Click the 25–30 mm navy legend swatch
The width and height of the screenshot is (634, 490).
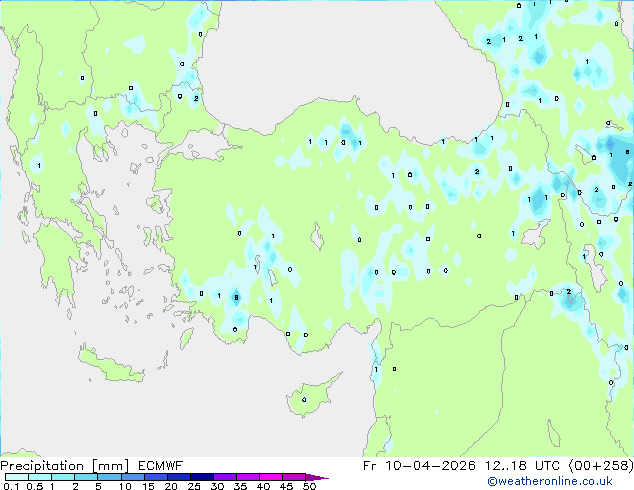click(201, 477)
